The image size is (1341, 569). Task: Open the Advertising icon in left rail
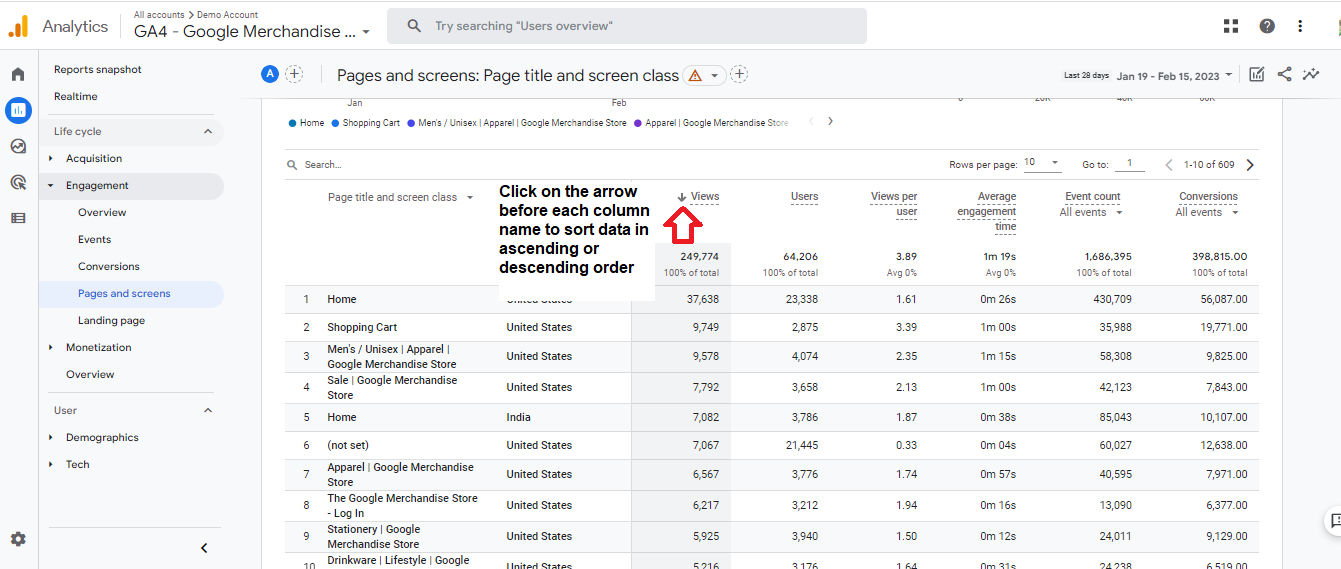tap(18, 182)
